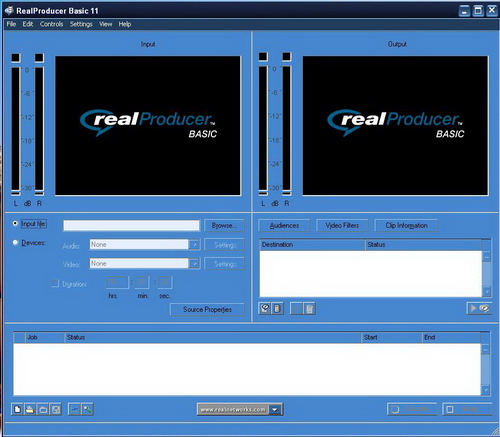Select the Input file radio button
This screenshot has height=437, width=500.
point(15,223)
